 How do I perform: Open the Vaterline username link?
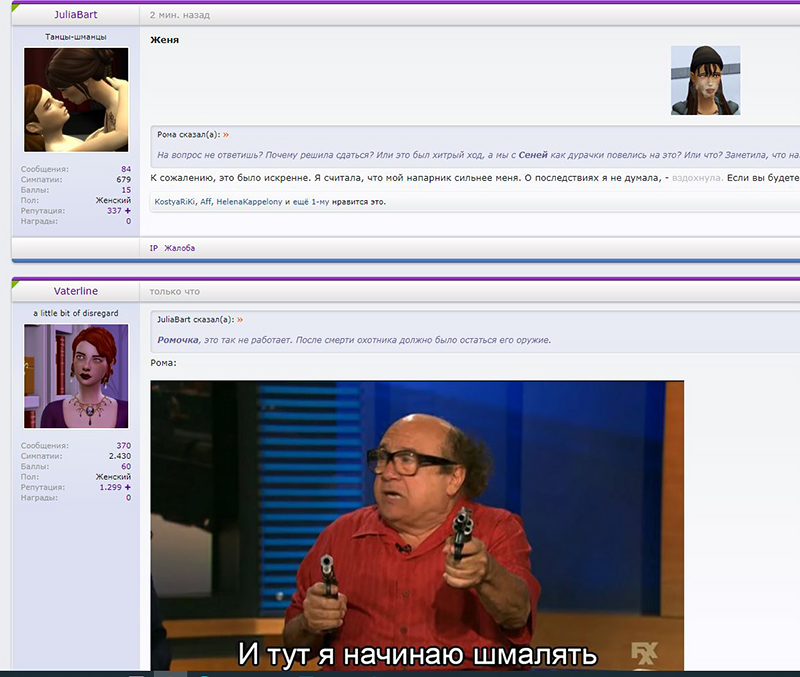point(76,291)
